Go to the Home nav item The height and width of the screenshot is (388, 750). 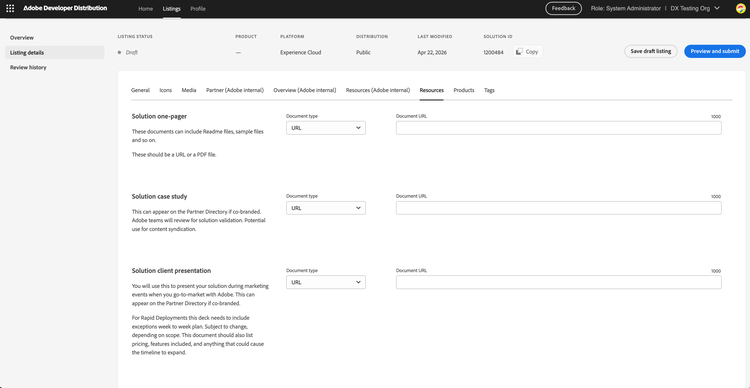tap(145, 9)
